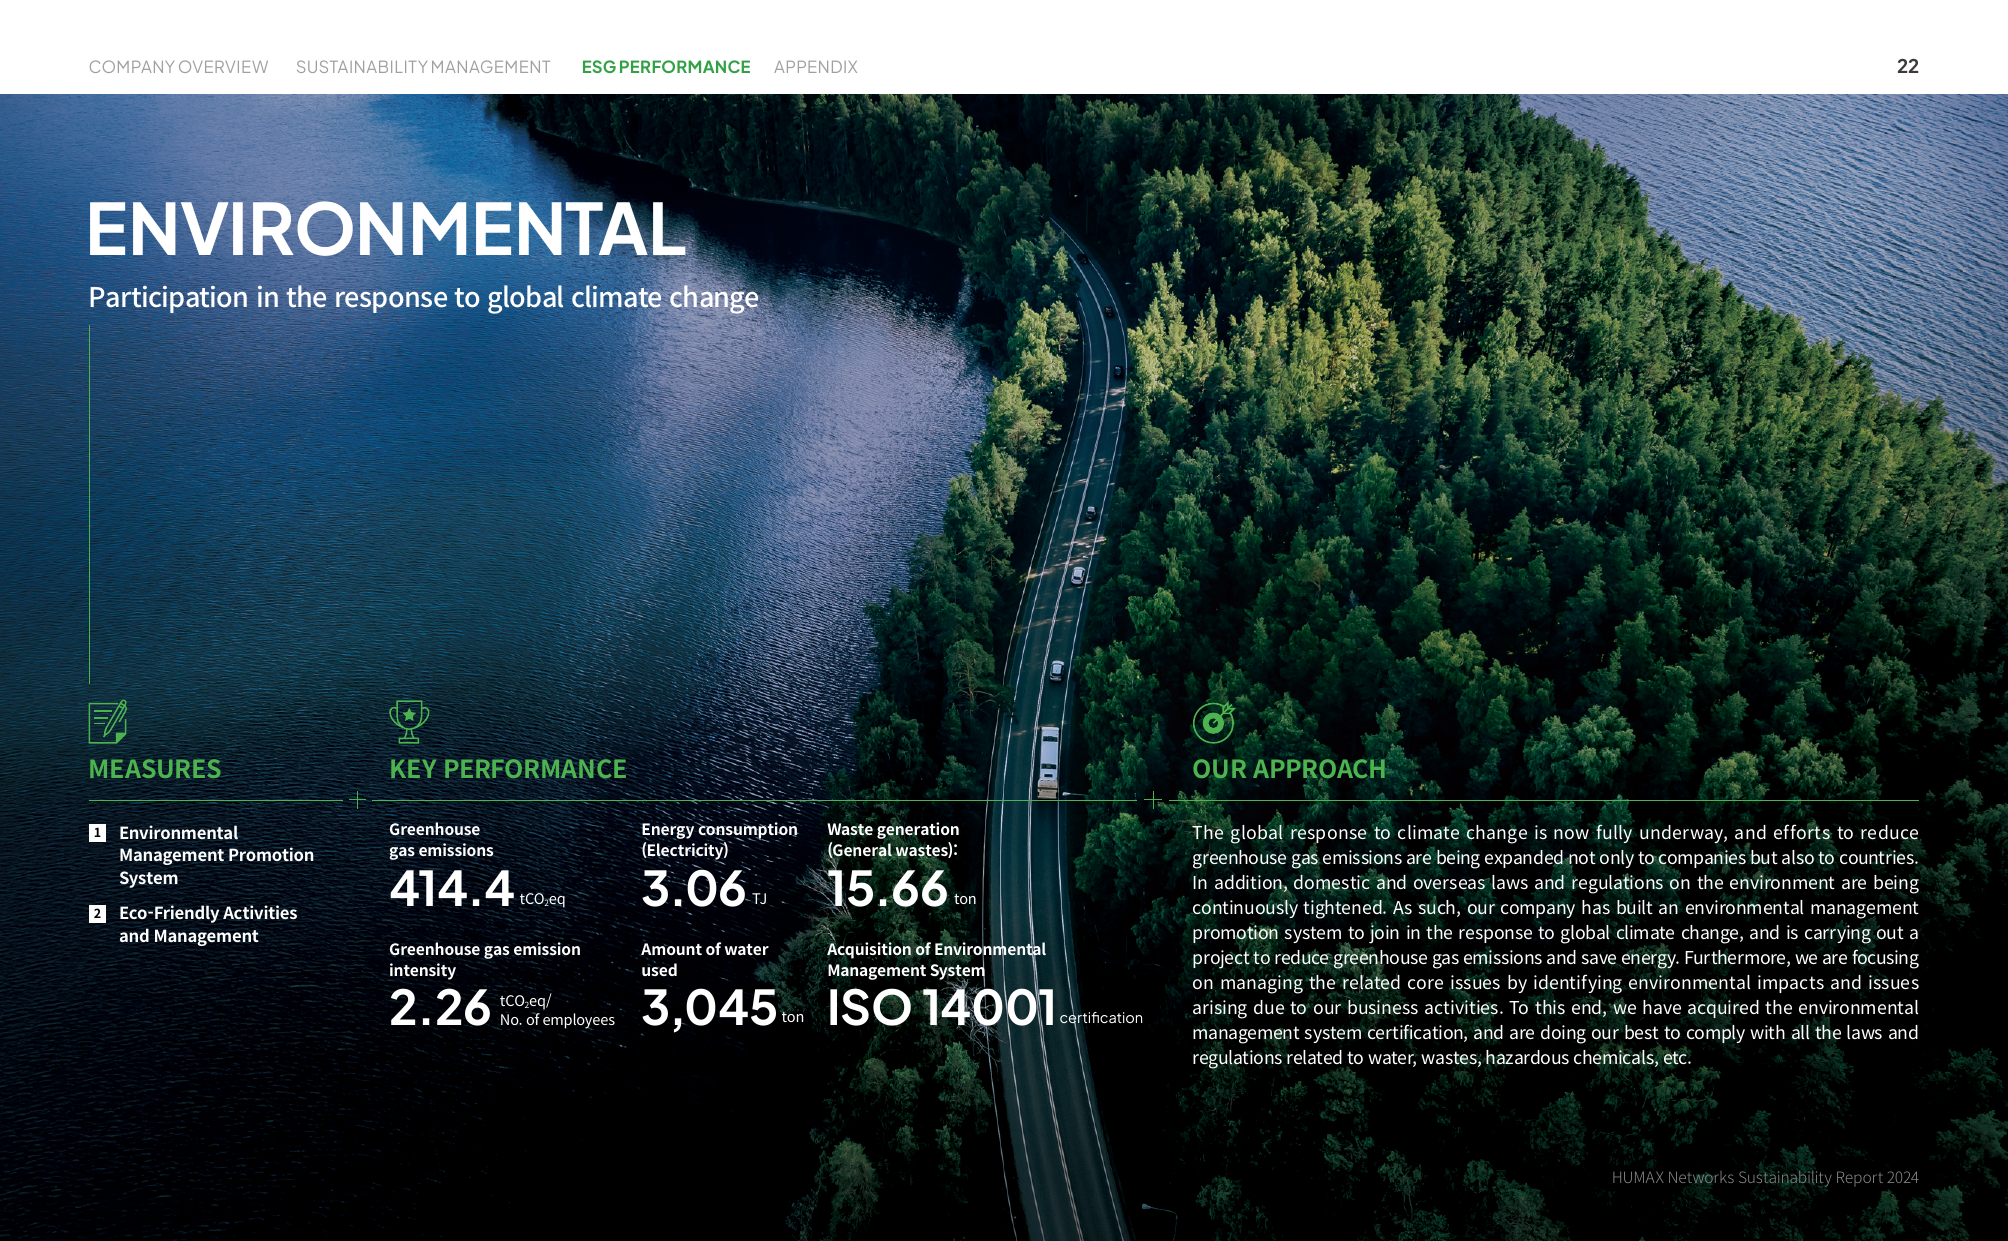The height and width of the screenshot is (1241, 2008).
Task: Click HUMAX Networks Sustainability Report 2024 footer
Action: point(1765,1178)
